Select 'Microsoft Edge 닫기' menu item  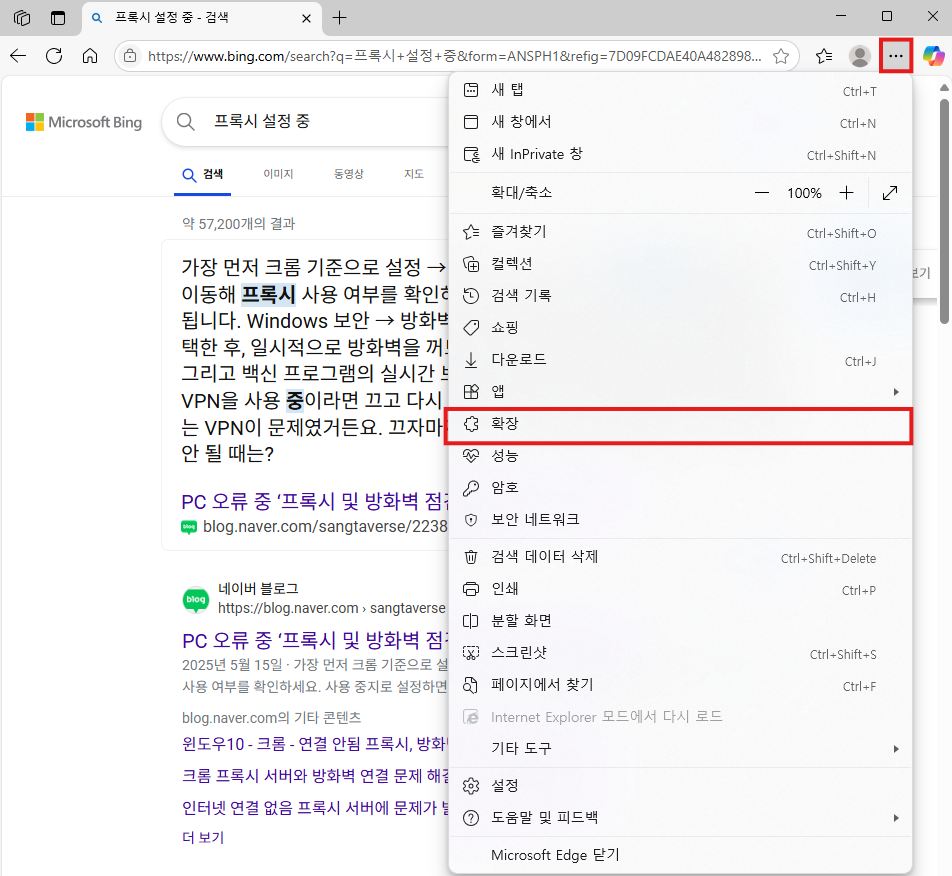tap(680, 855)
